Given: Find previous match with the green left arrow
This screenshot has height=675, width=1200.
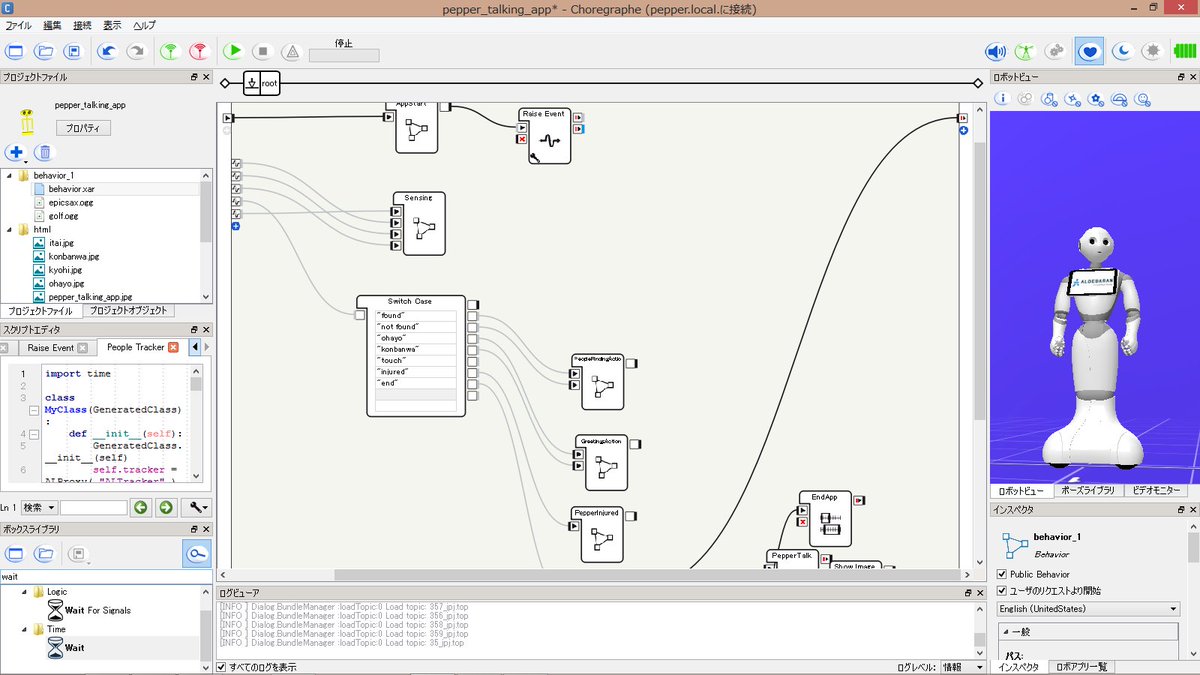Looking at the screenshot, I should pos(141,508).
